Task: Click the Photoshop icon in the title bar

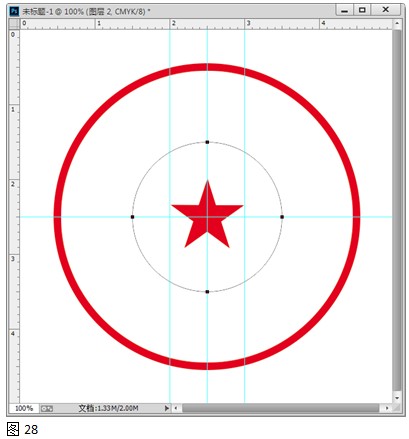Action: [14, 11]
